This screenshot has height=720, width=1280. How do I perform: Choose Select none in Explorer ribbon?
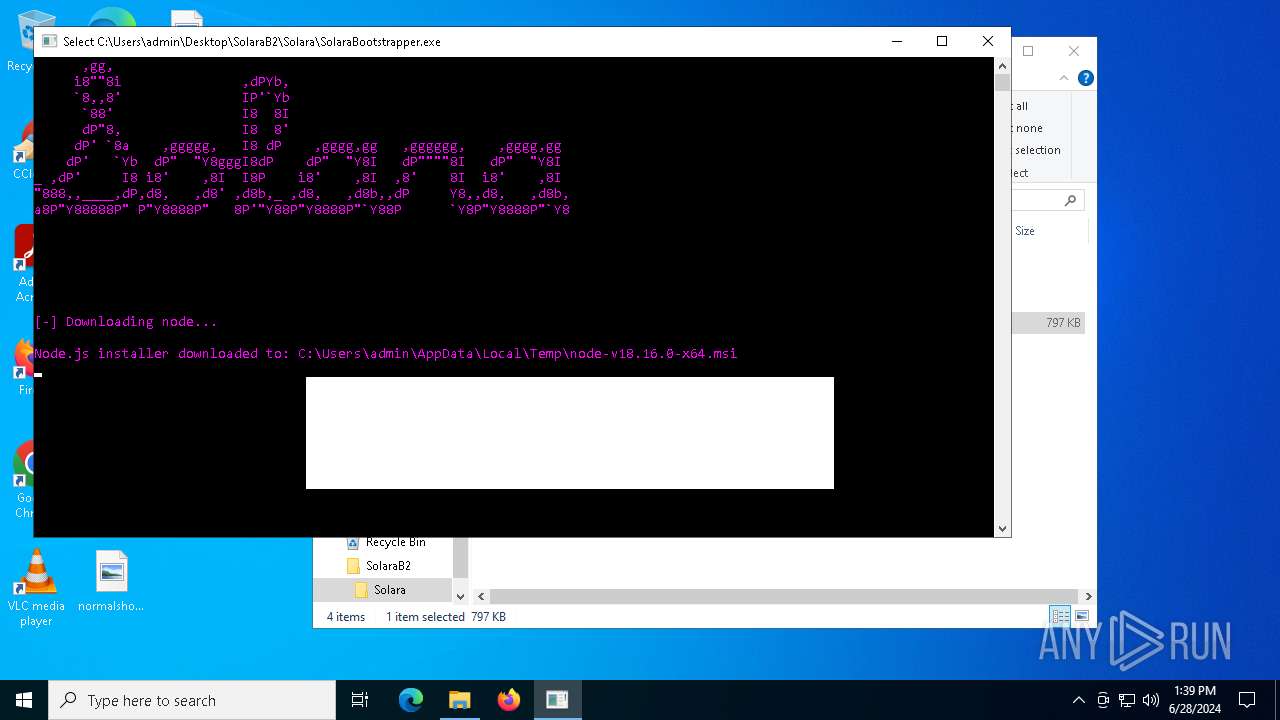click(x=1029, y=128)
